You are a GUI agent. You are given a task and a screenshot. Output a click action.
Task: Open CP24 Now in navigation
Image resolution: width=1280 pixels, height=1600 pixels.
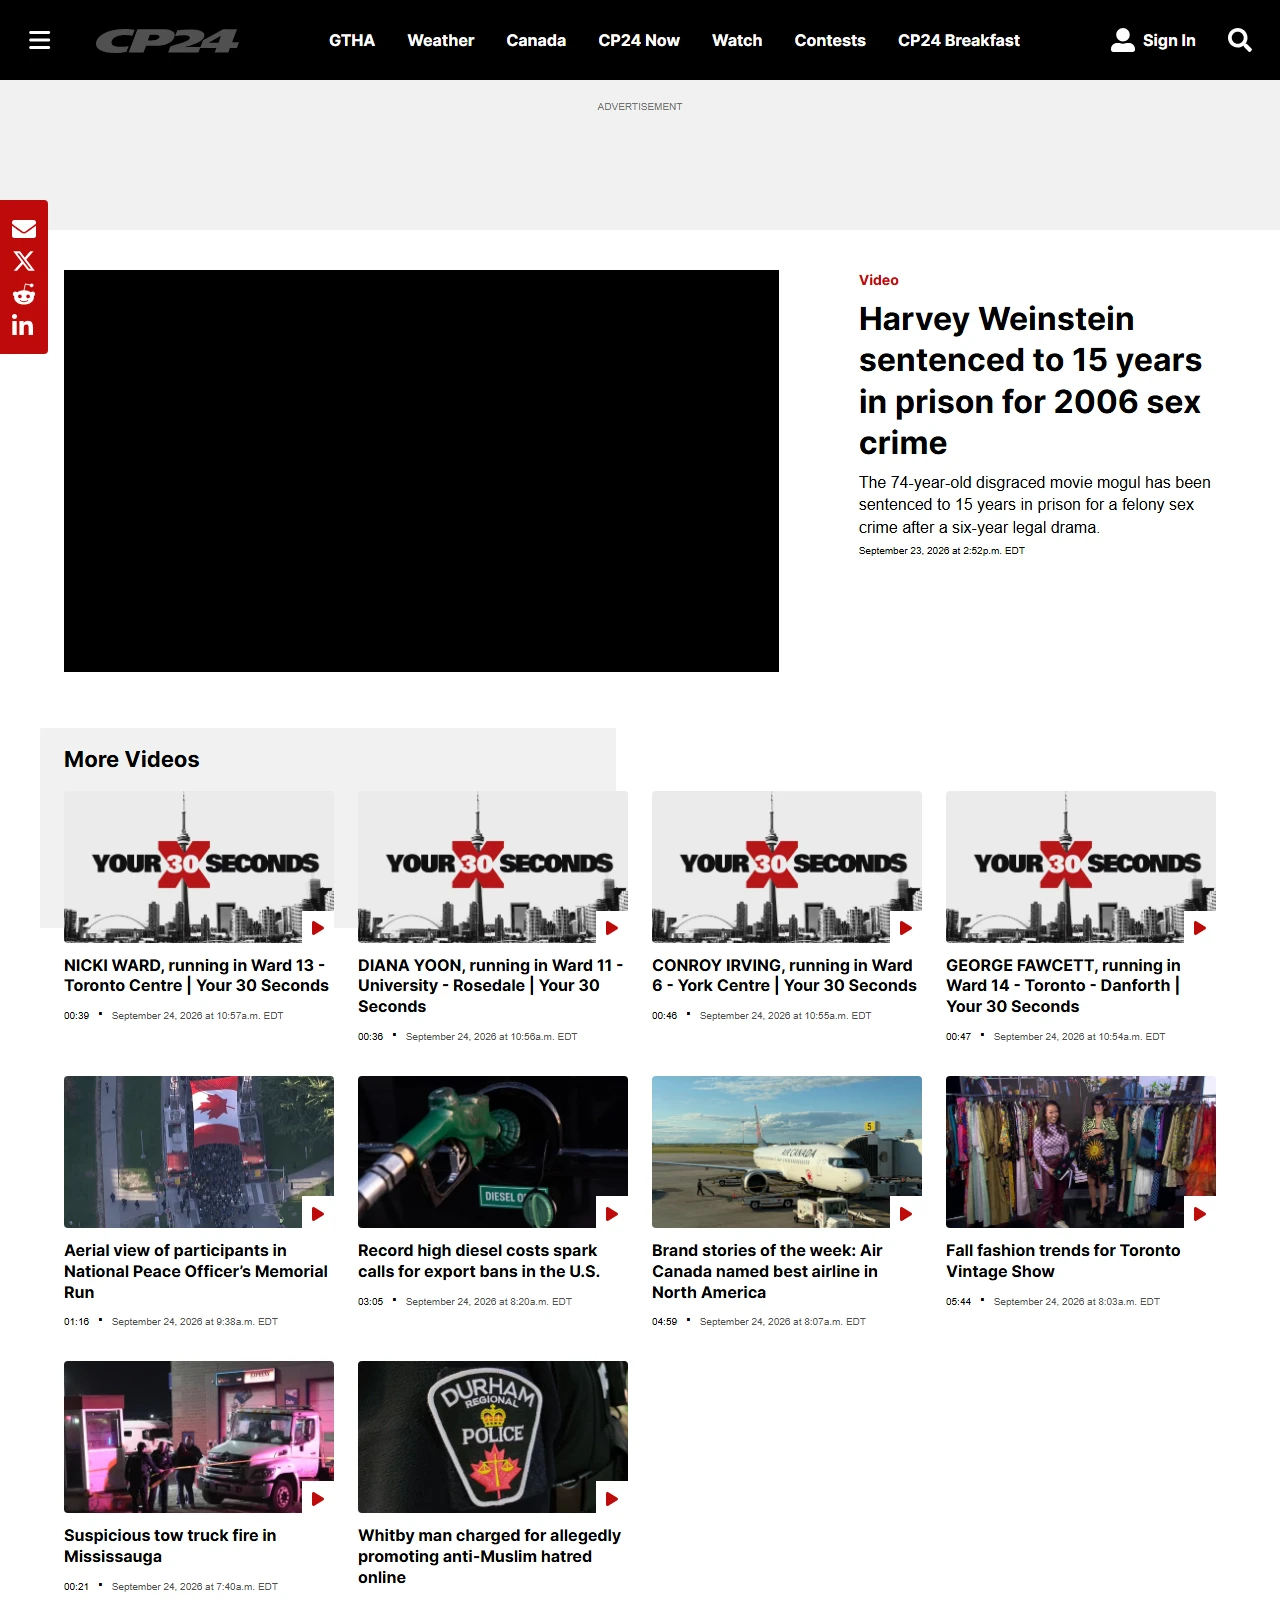pyautogui.click(x=639, y=40)
